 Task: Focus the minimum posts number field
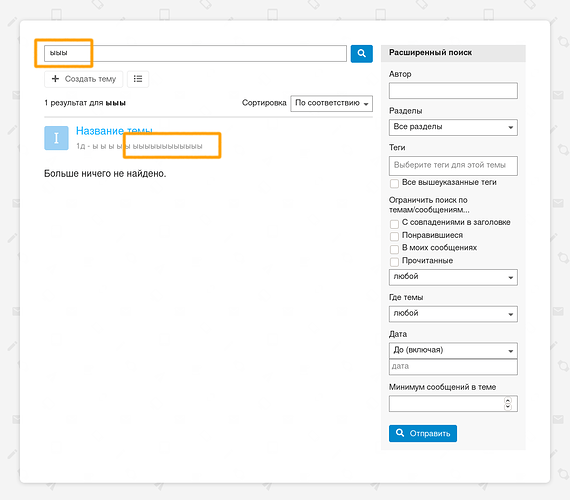[x=453, y=404]
